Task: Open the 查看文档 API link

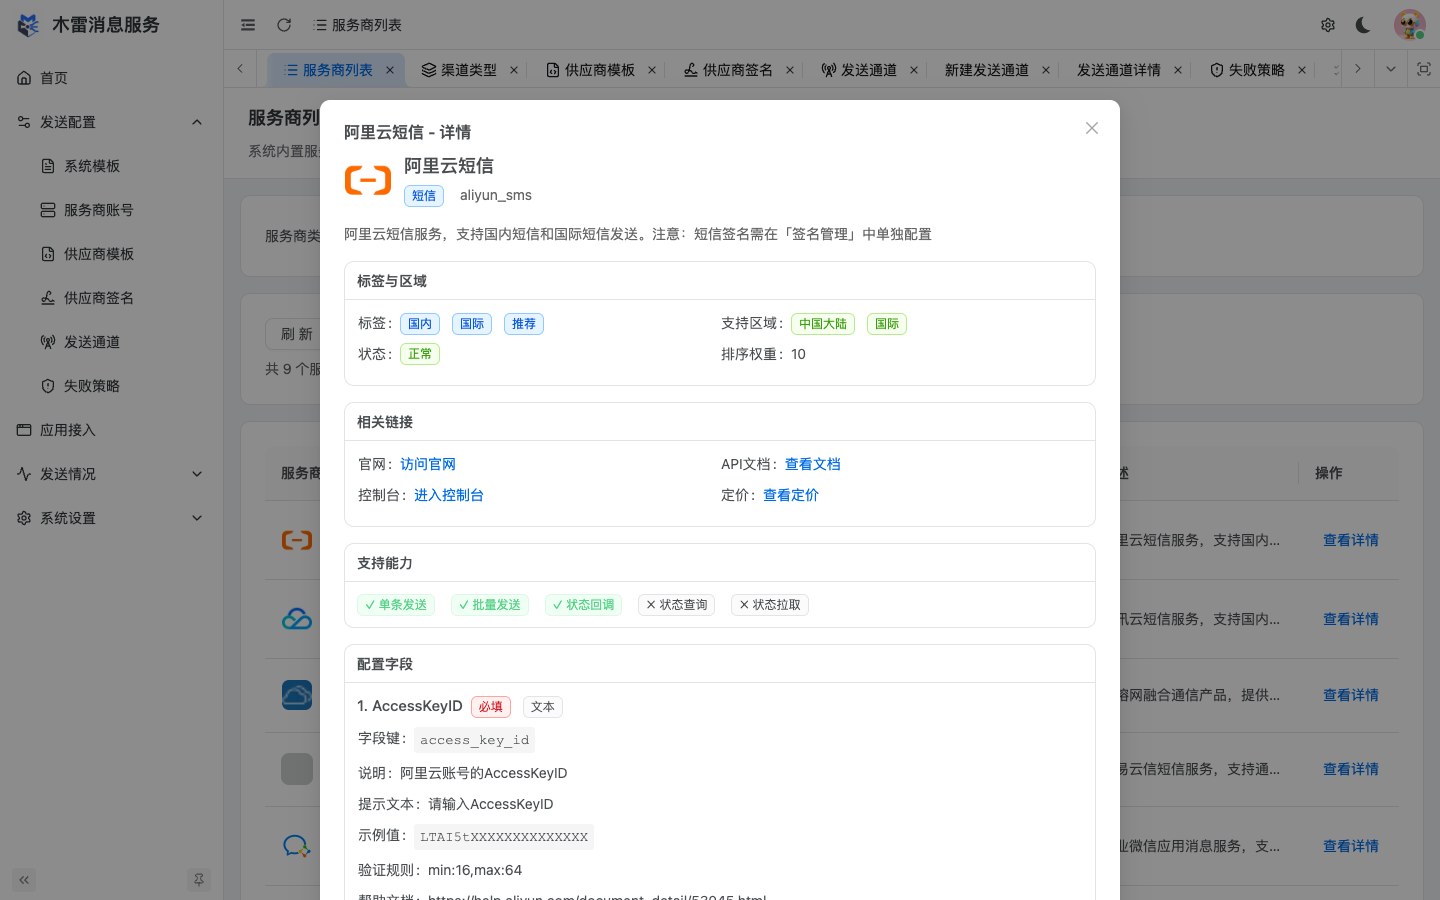Action: tap(813, 464)
